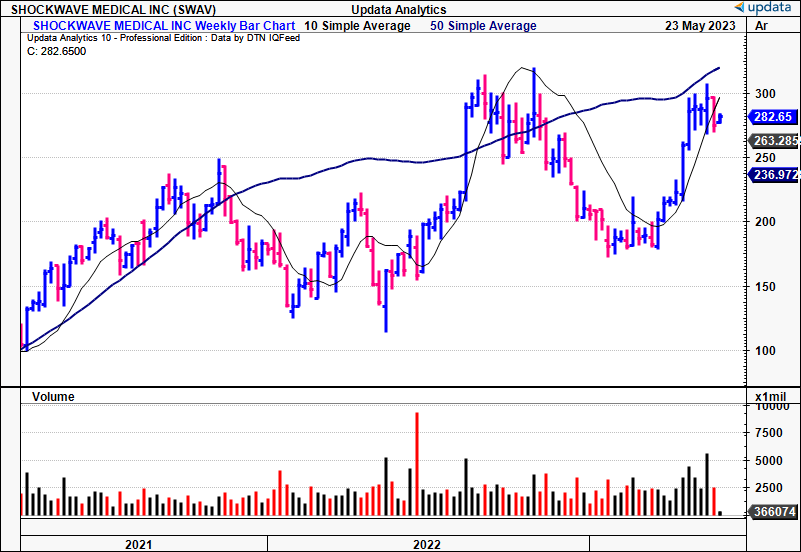Click the 2022 time axis label
This screenshot has width=801, height=552.
pyautogui.click(x=427, y=544)
